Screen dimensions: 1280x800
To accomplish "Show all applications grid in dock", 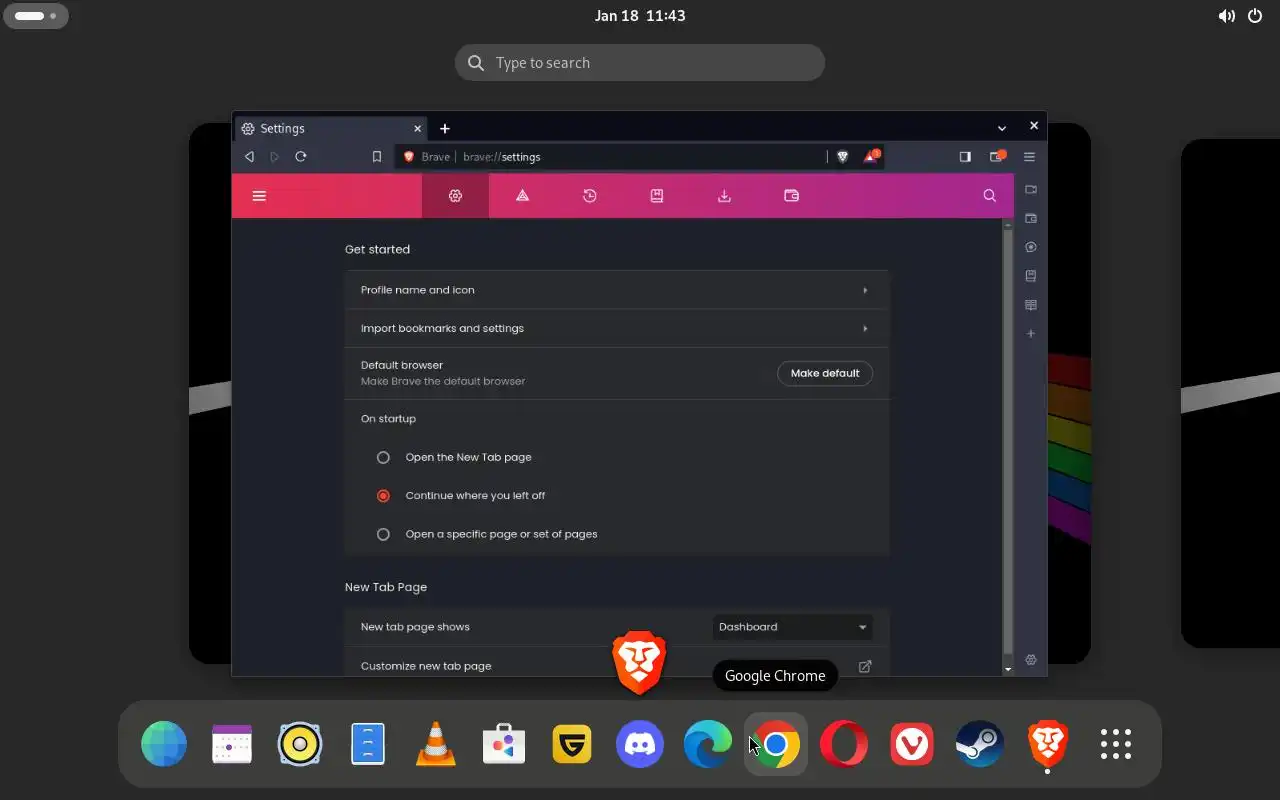I will (1116, 744).
